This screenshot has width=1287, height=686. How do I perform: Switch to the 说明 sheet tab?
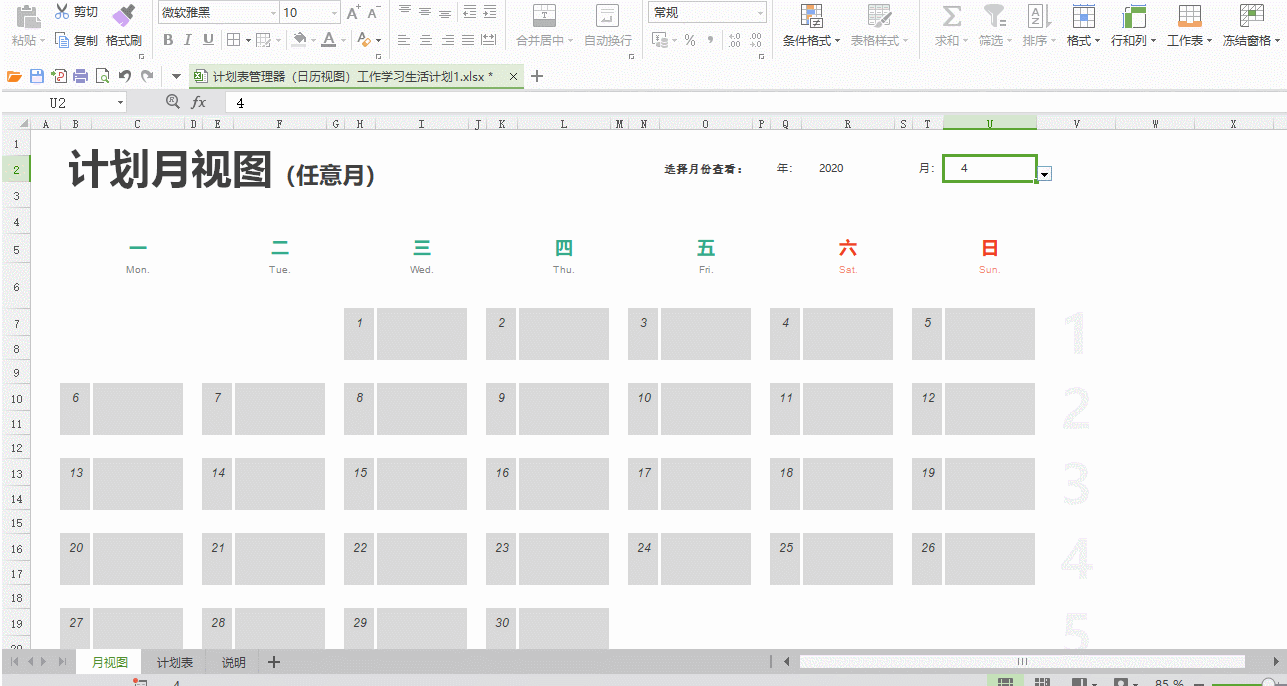coord(233,662)
